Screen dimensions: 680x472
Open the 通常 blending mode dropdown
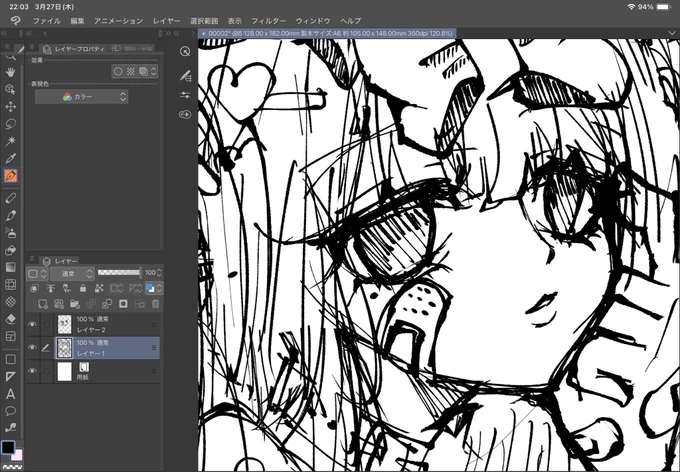pyautogui.click(x=72, y=273)
